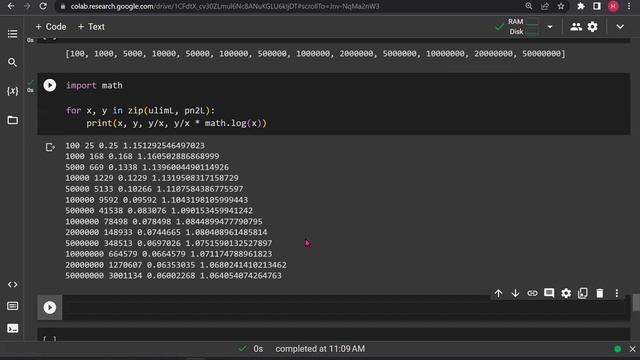
Task: Clear the cell output icon
Action: click(x=50, y=147)
